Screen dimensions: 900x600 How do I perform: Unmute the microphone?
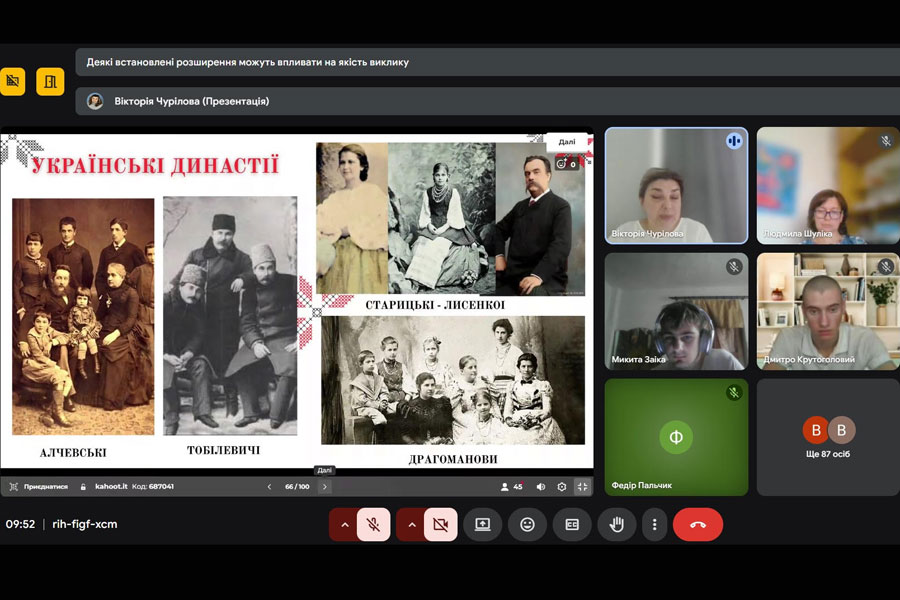[373, 524]
